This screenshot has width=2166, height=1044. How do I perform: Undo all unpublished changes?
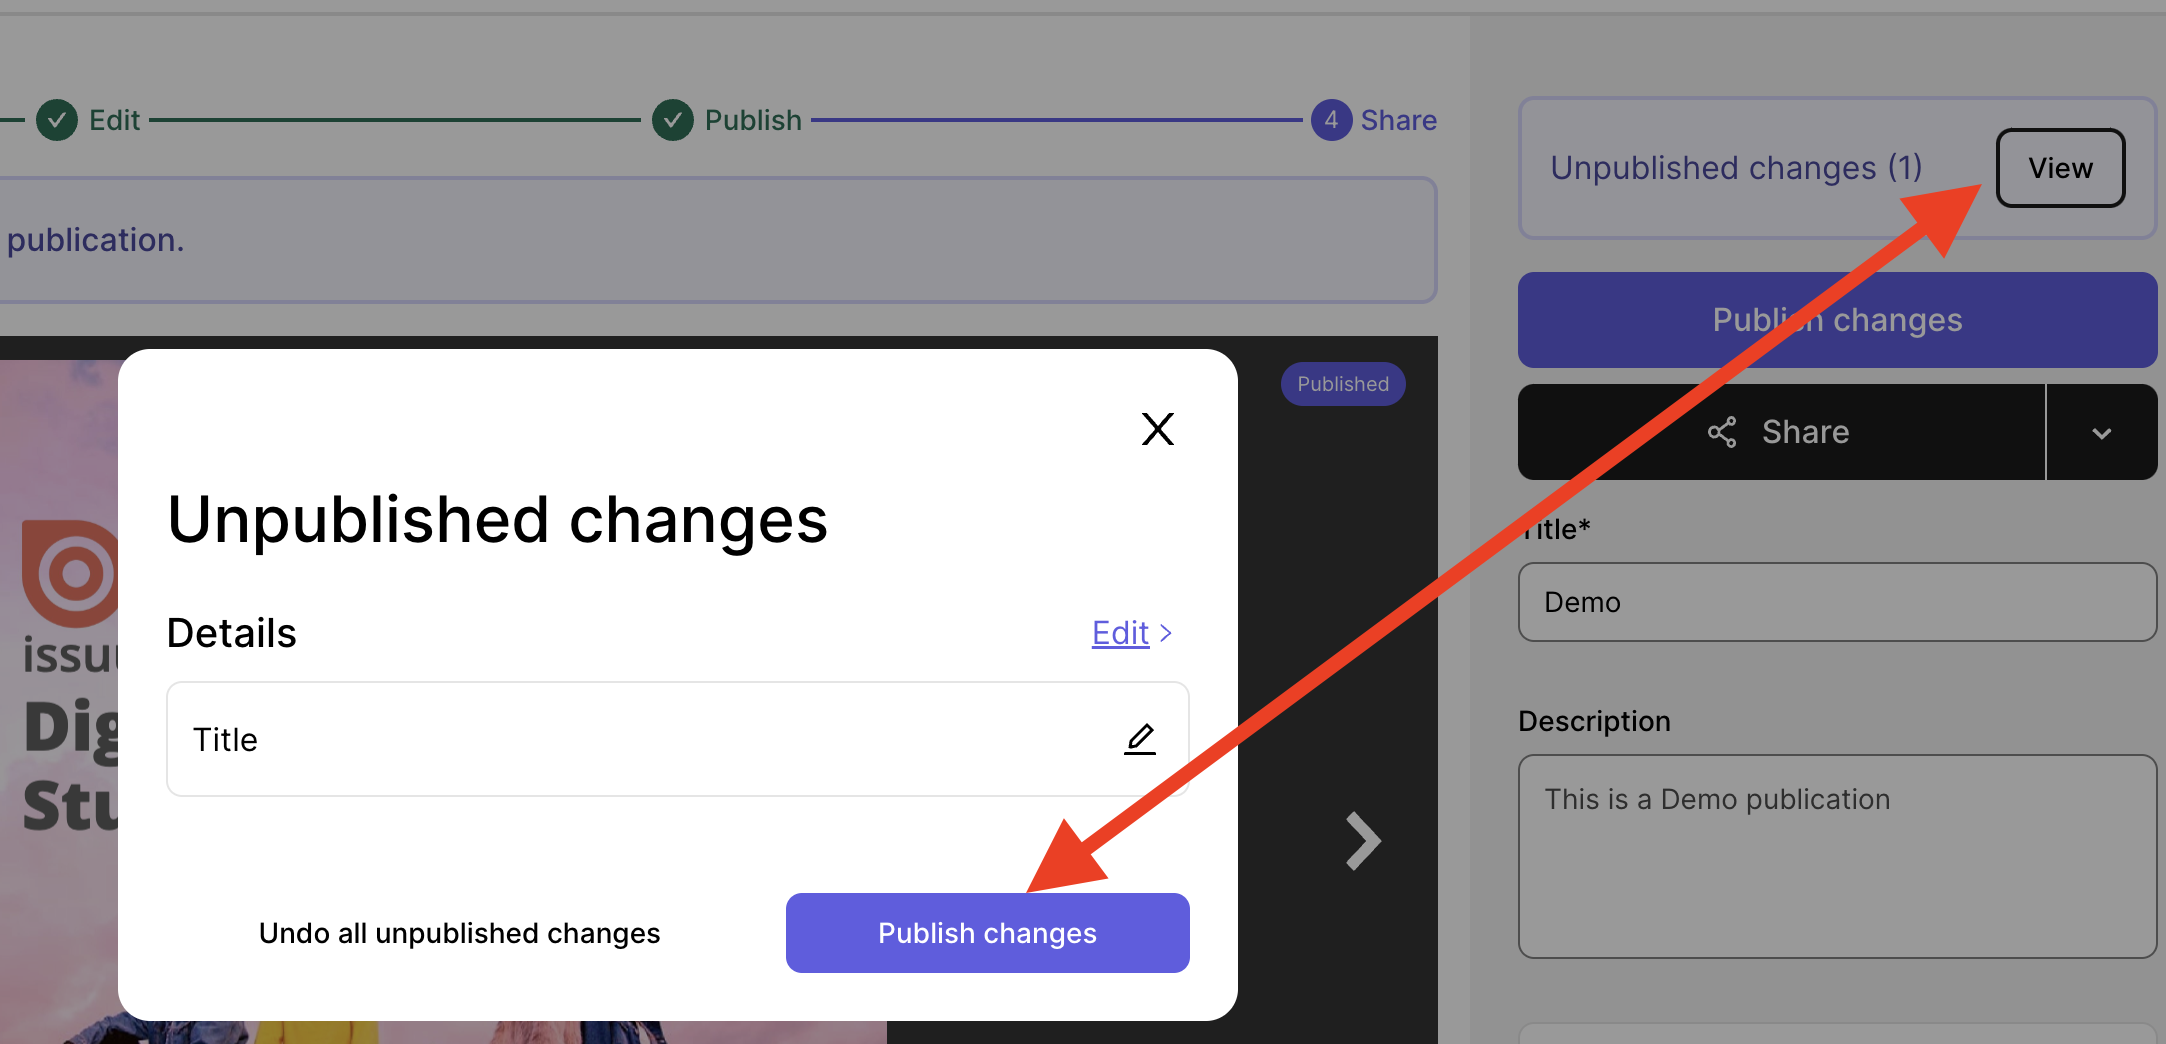(459, 933)
